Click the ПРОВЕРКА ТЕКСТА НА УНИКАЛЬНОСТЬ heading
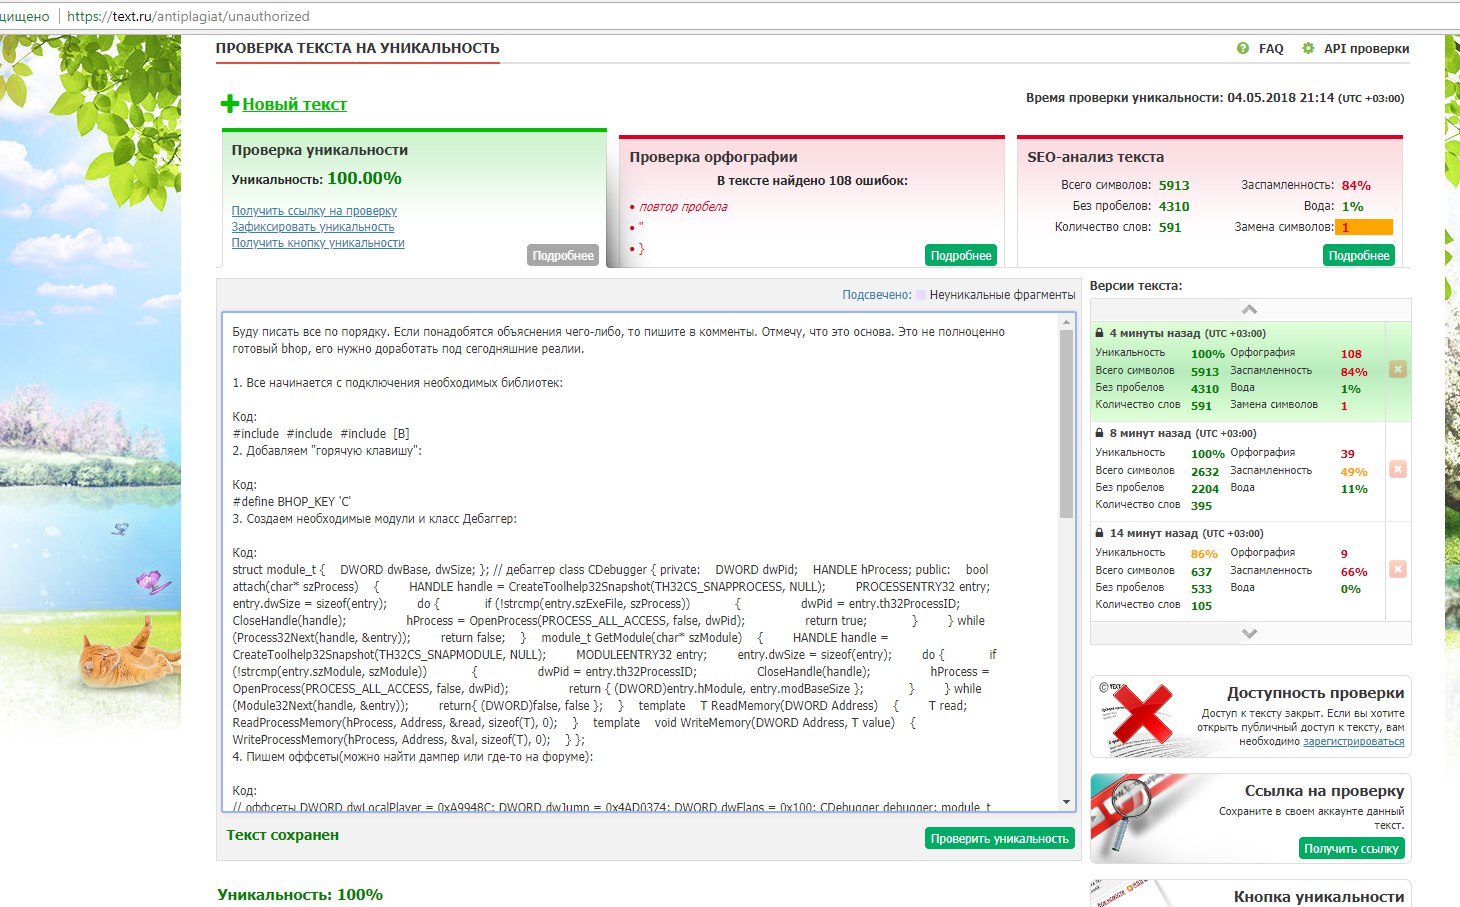Viewport: 1460px width, 907px height. coord(357,48)
